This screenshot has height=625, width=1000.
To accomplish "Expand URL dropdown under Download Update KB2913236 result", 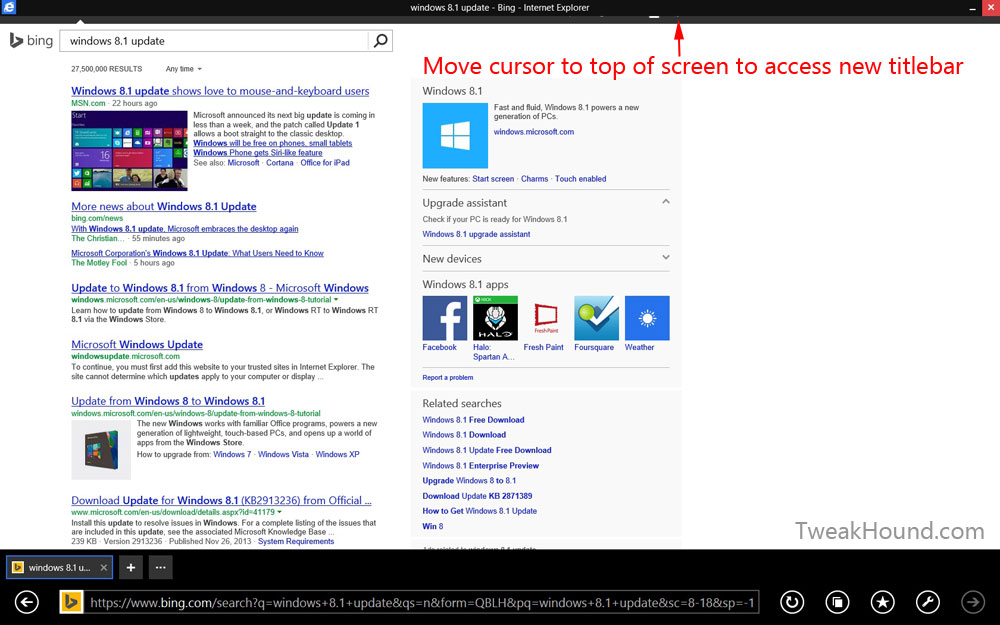I will 279,512.
